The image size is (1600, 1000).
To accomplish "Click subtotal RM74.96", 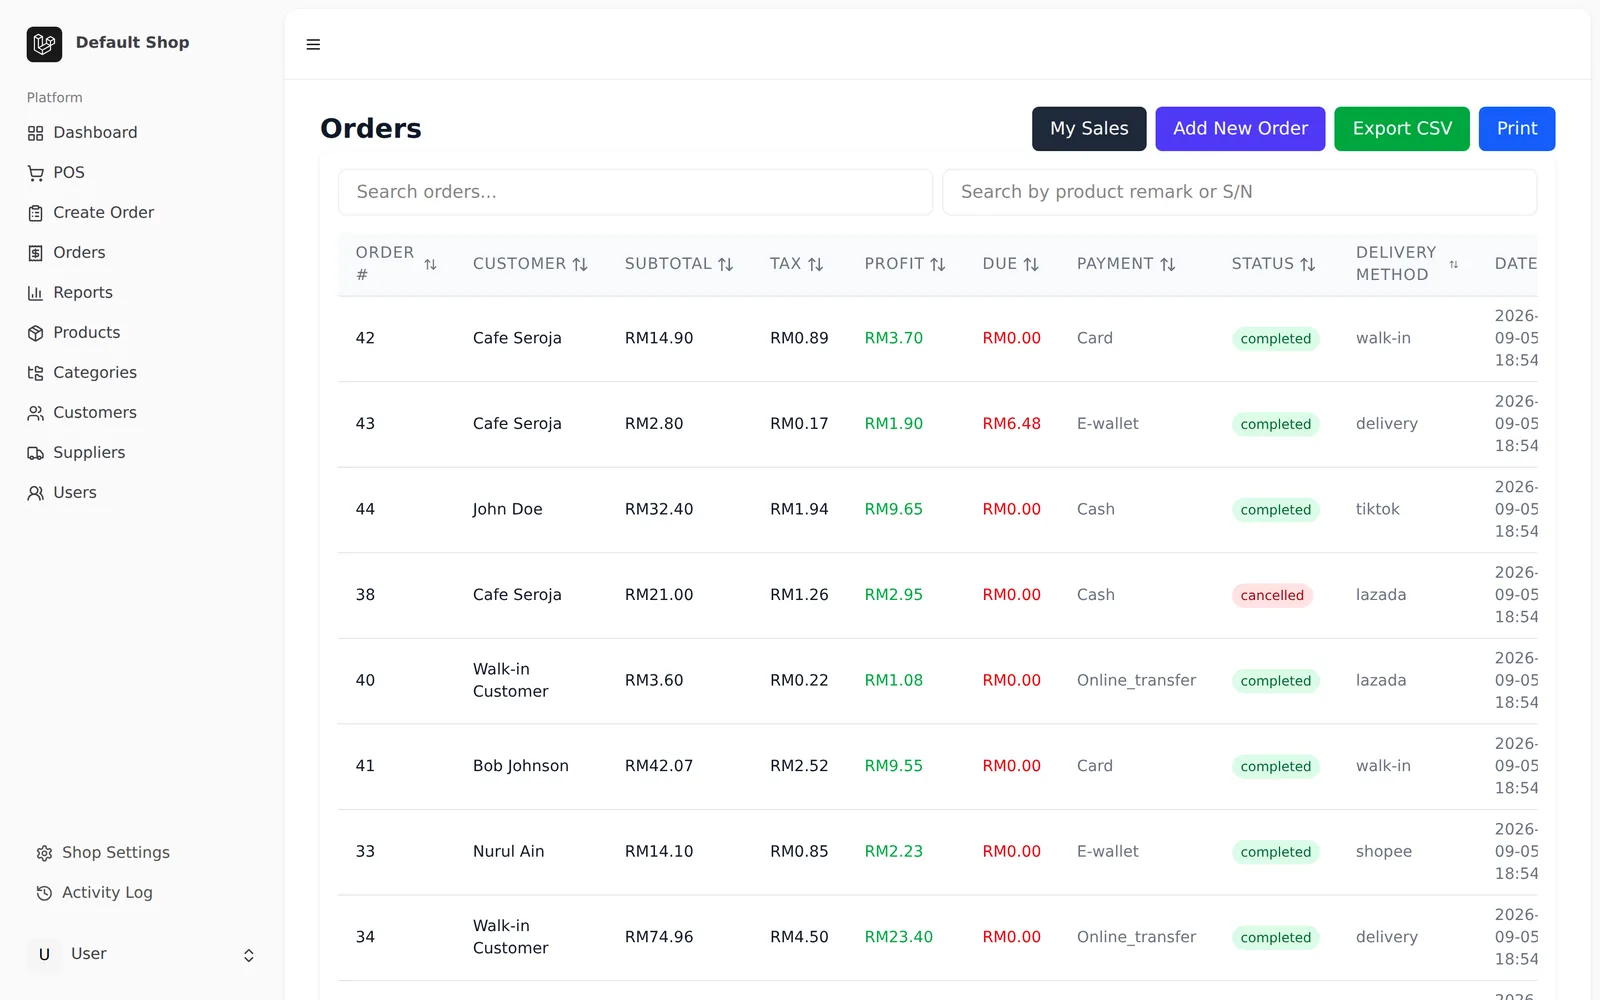I will [659, 938].
